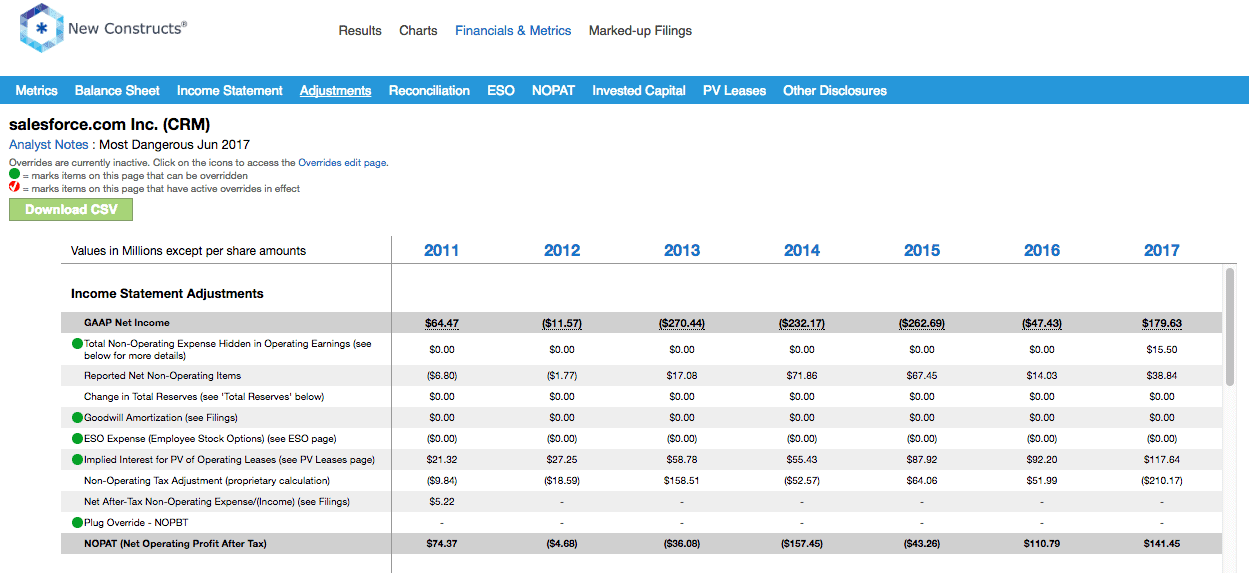Click GAAP Net Income value ($11.57)
Screen dimensions: 1249x573
562,323
